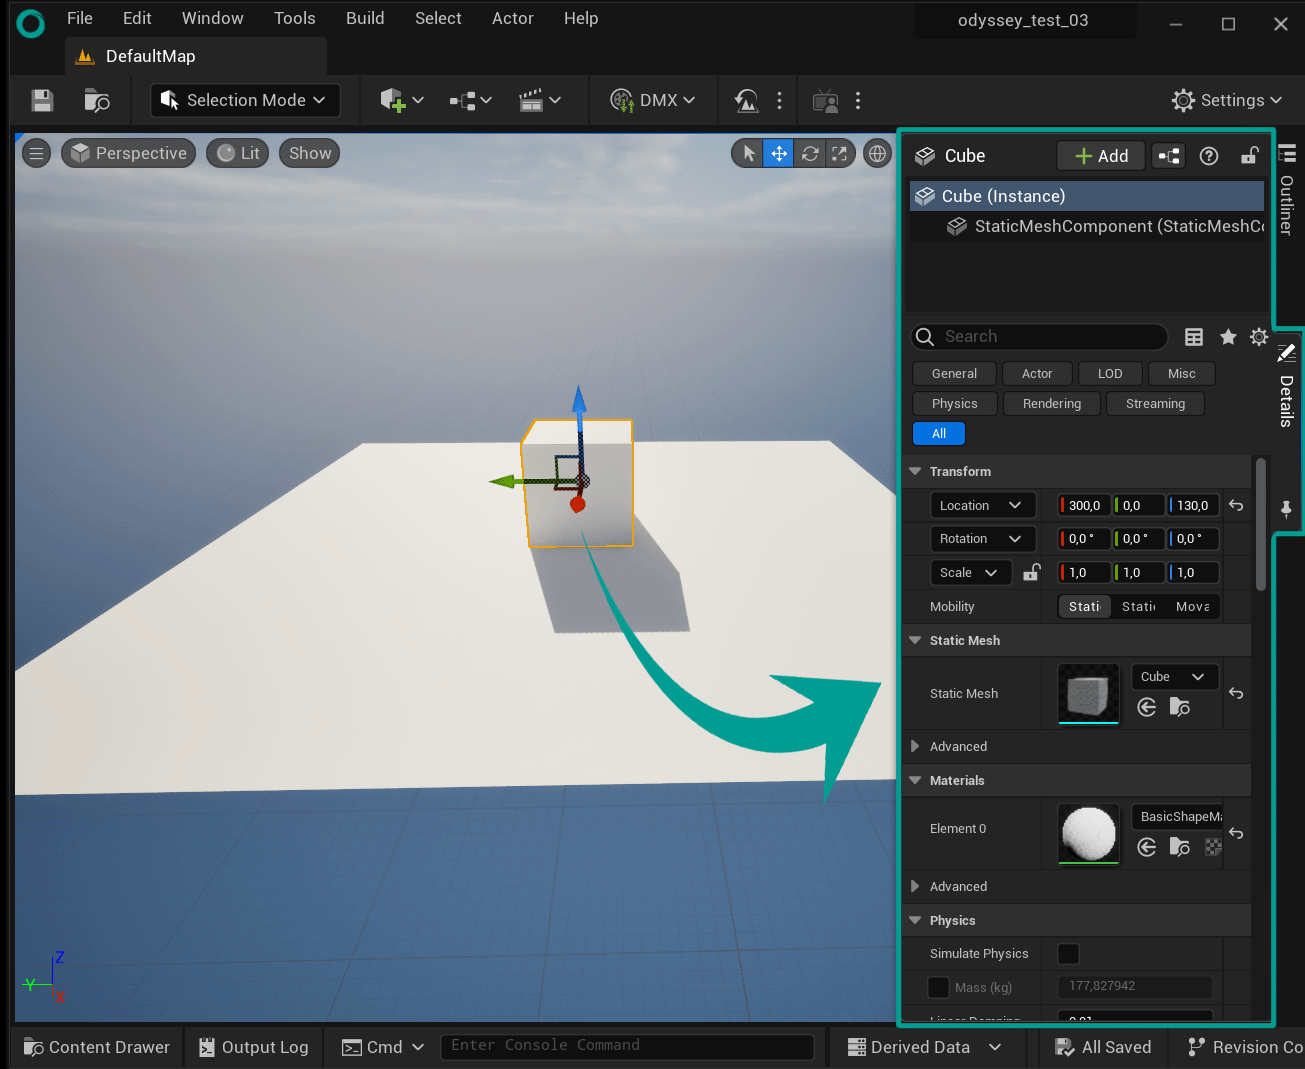Screen dimensions: 1305x1069
Task: Open the Cmd console type dropdown
Action: coord(383,1047)
